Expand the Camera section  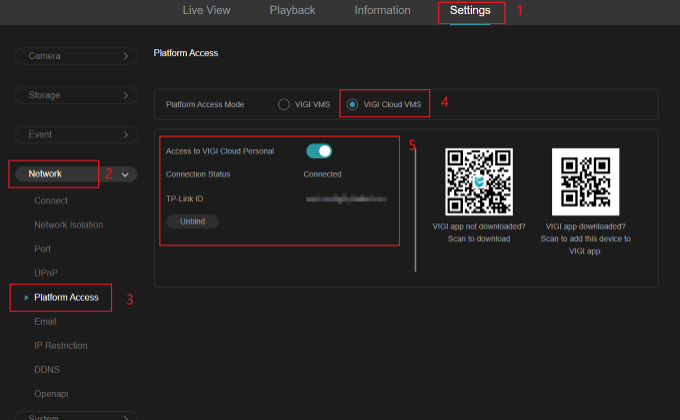pyautogui.click(x=76, y=57)
